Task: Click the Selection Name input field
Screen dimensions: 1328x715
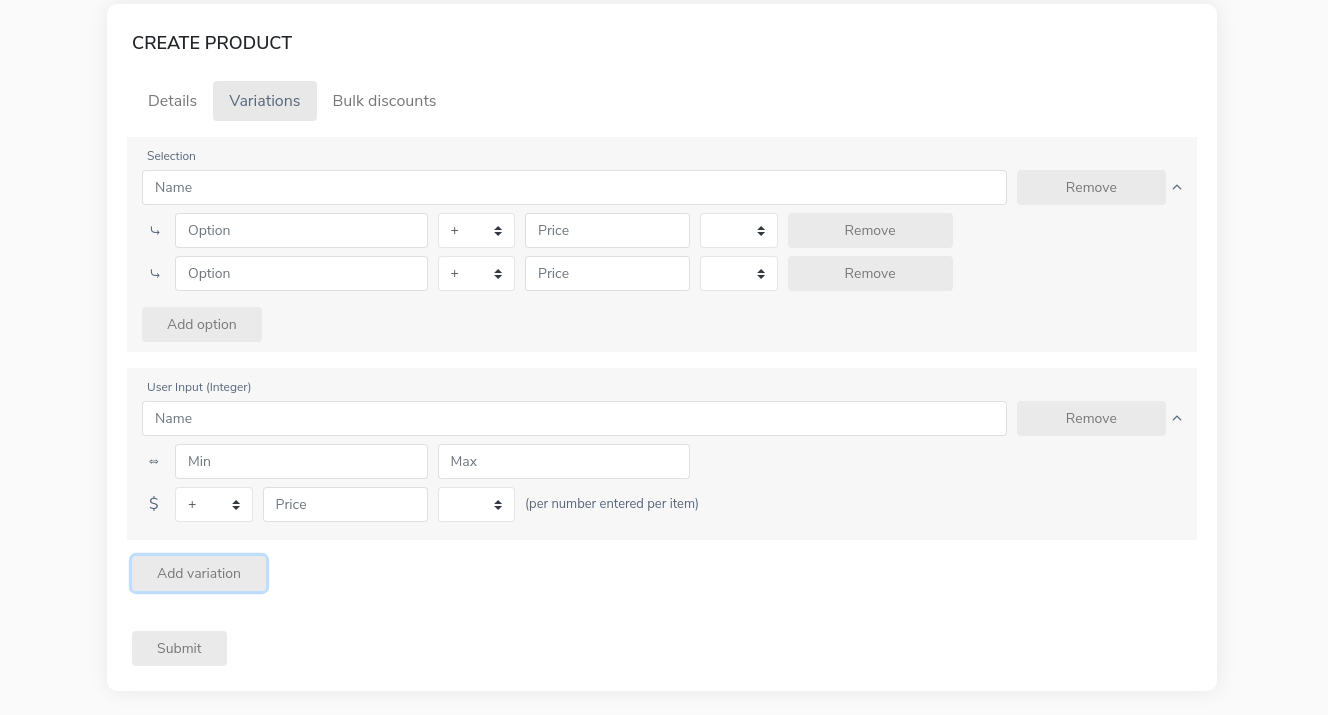Action: click(x=574, y=187)
